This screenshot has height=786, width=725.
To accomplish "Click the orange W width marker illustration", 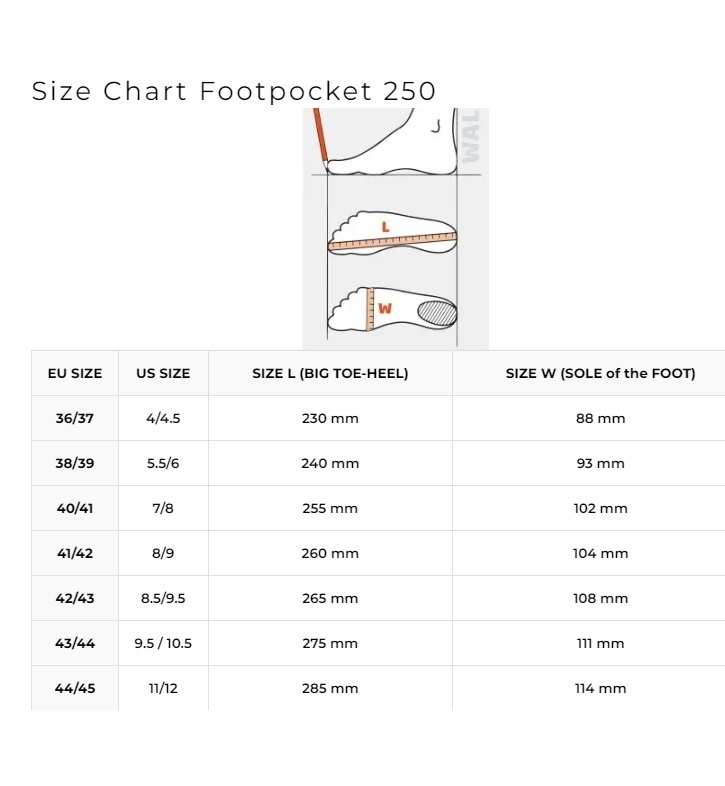I will point(371,309).
